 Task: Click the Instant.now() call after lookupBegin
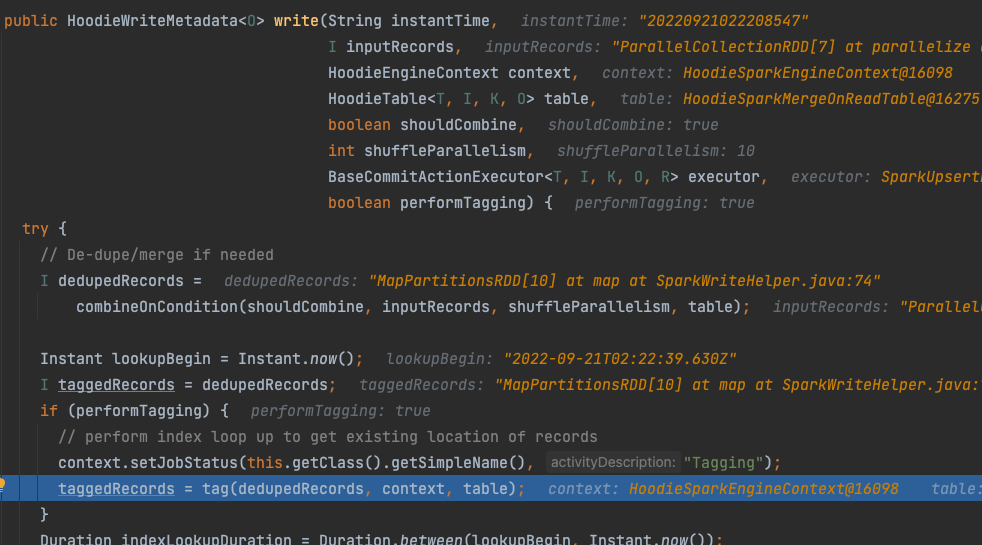(296, 359)
